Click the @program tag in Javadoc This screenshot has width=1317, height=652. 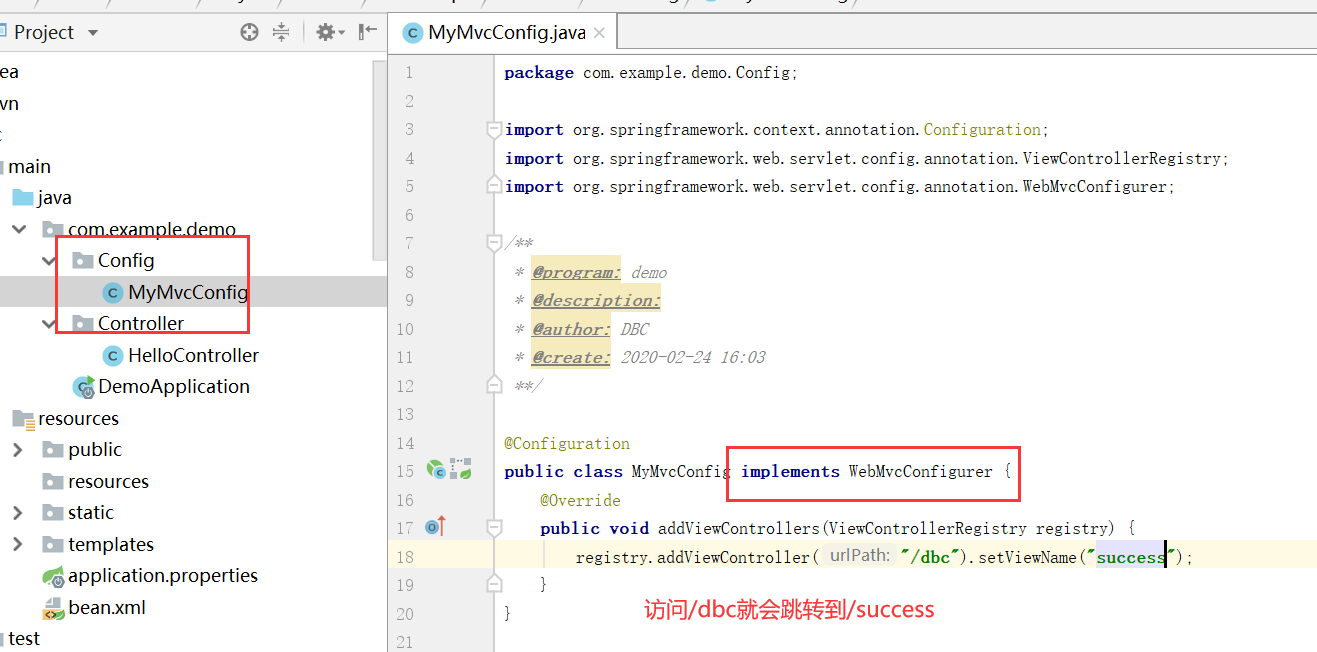tap(576, 272)
